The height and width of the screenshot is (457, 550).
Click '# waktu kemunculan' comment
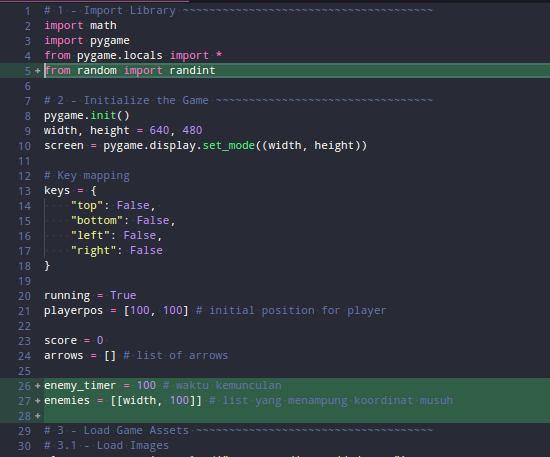tap(222, 385)
